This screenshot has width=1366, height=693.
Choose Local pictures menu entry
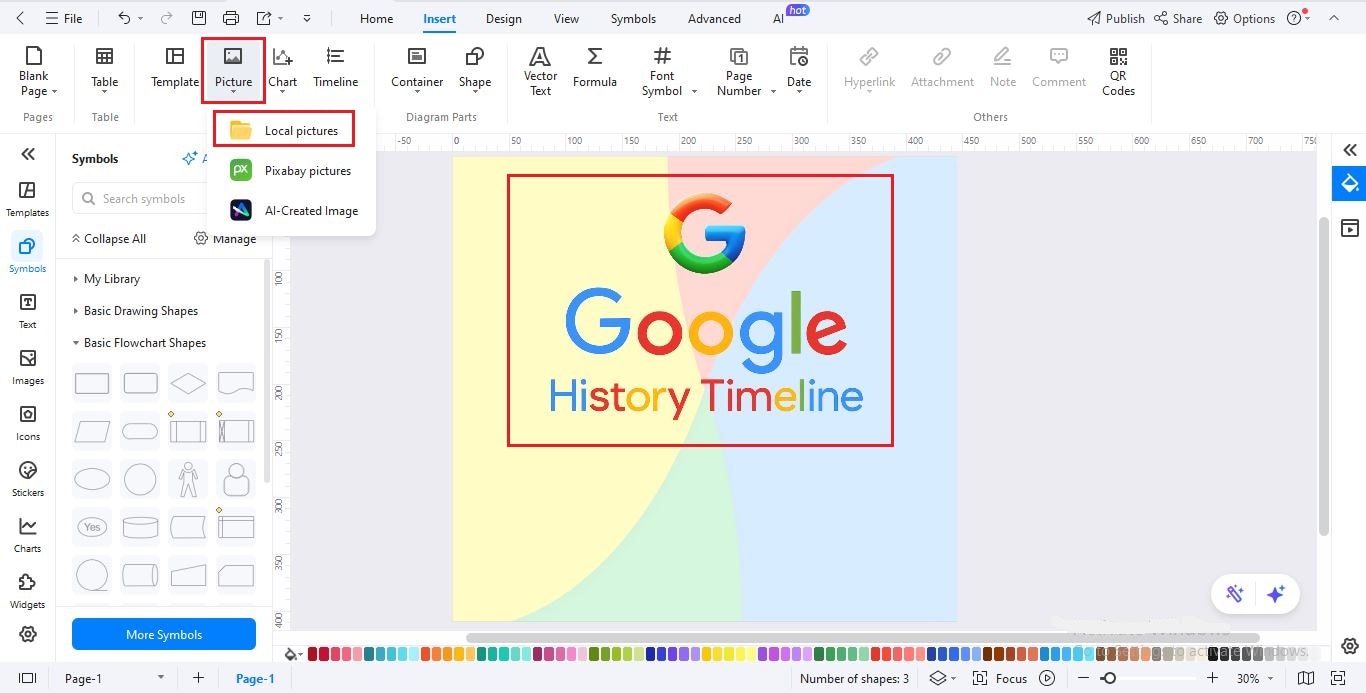click(284, 130)
